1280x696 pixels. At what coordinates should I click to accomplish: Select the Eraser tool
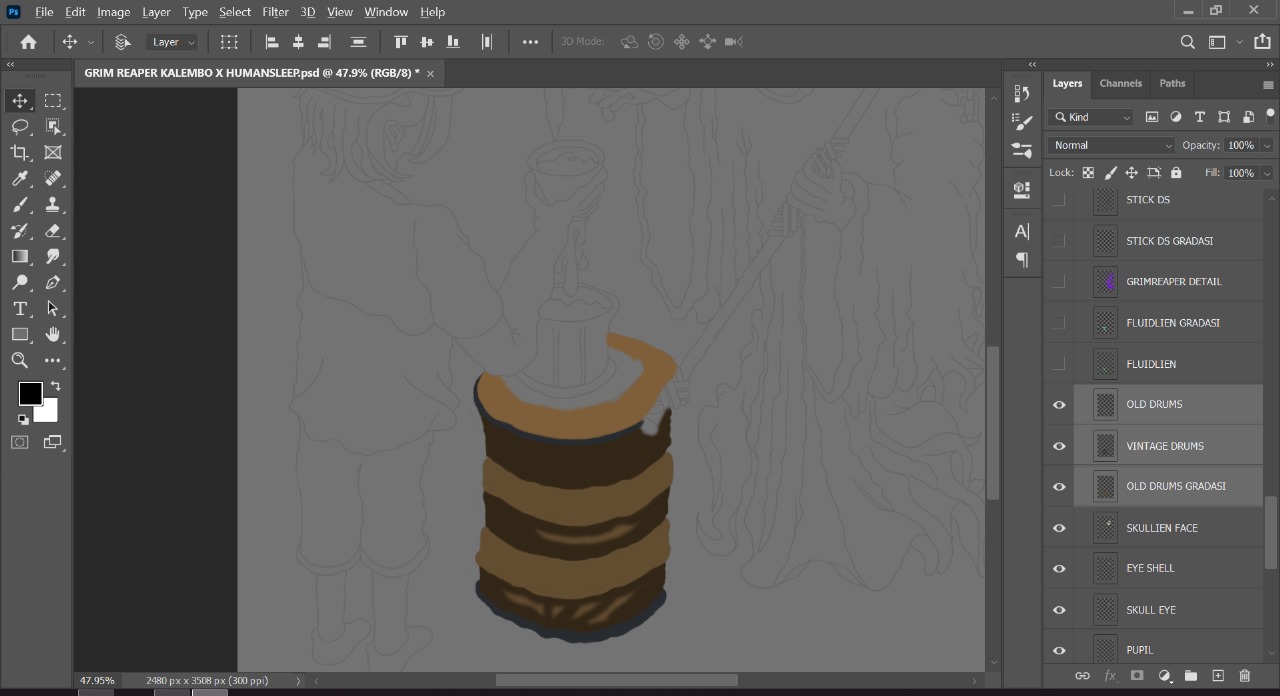click(x=53, y=231)
